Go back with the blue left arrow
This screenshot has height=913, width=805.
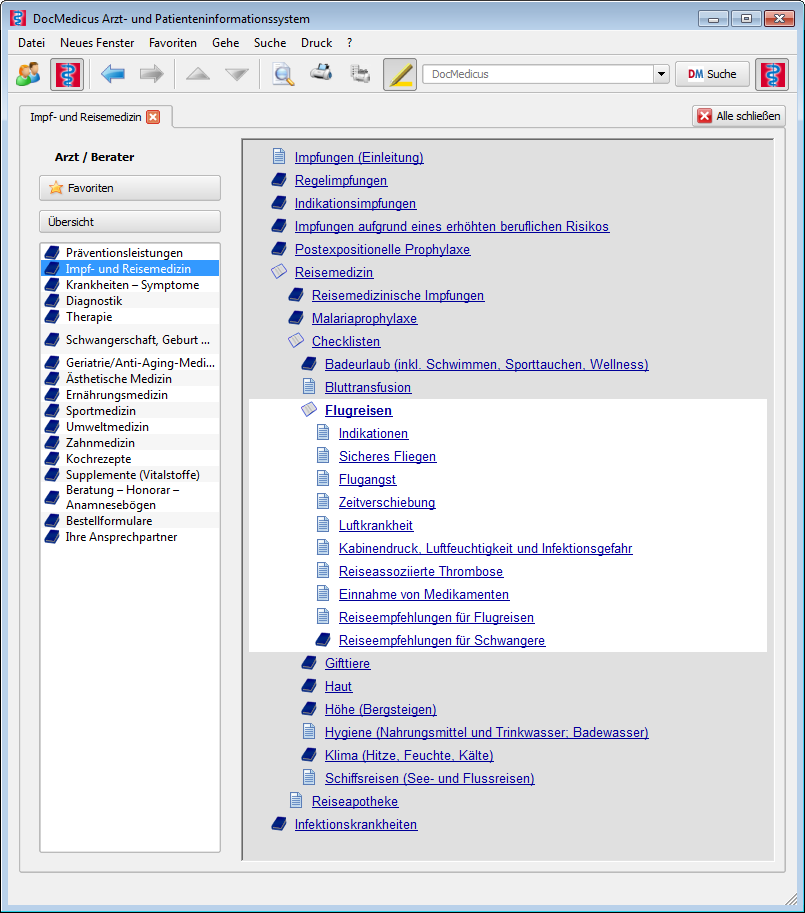coord(113,74)
